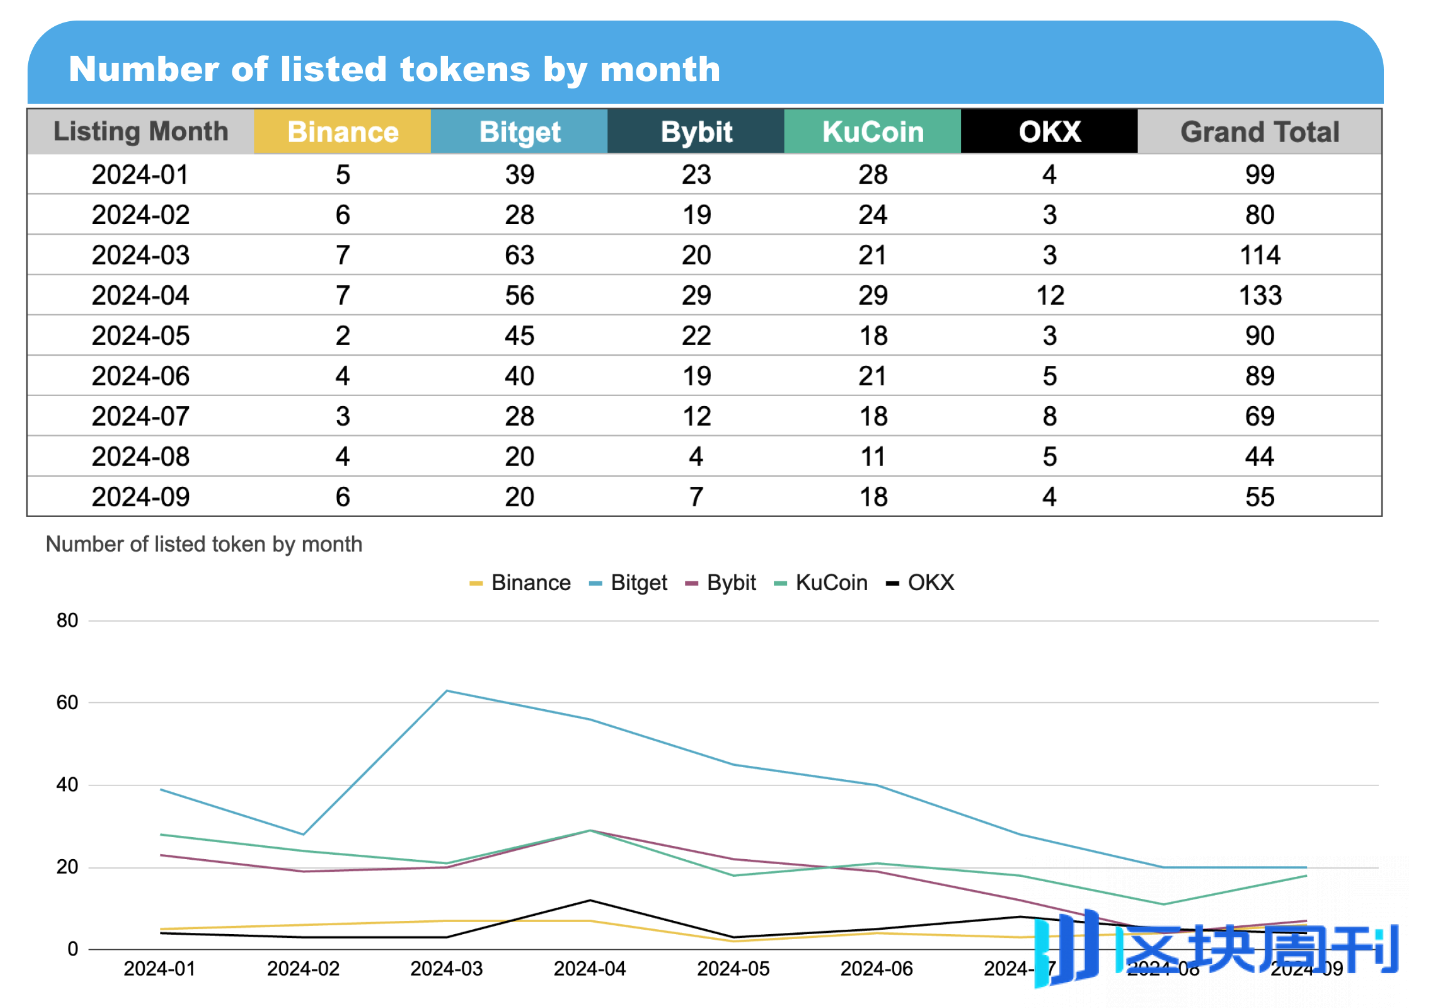Viewport: 1430px width, 1008px height.
Task: Click Bitget value 40 in 2024-06 row
Action: point(519,376)
